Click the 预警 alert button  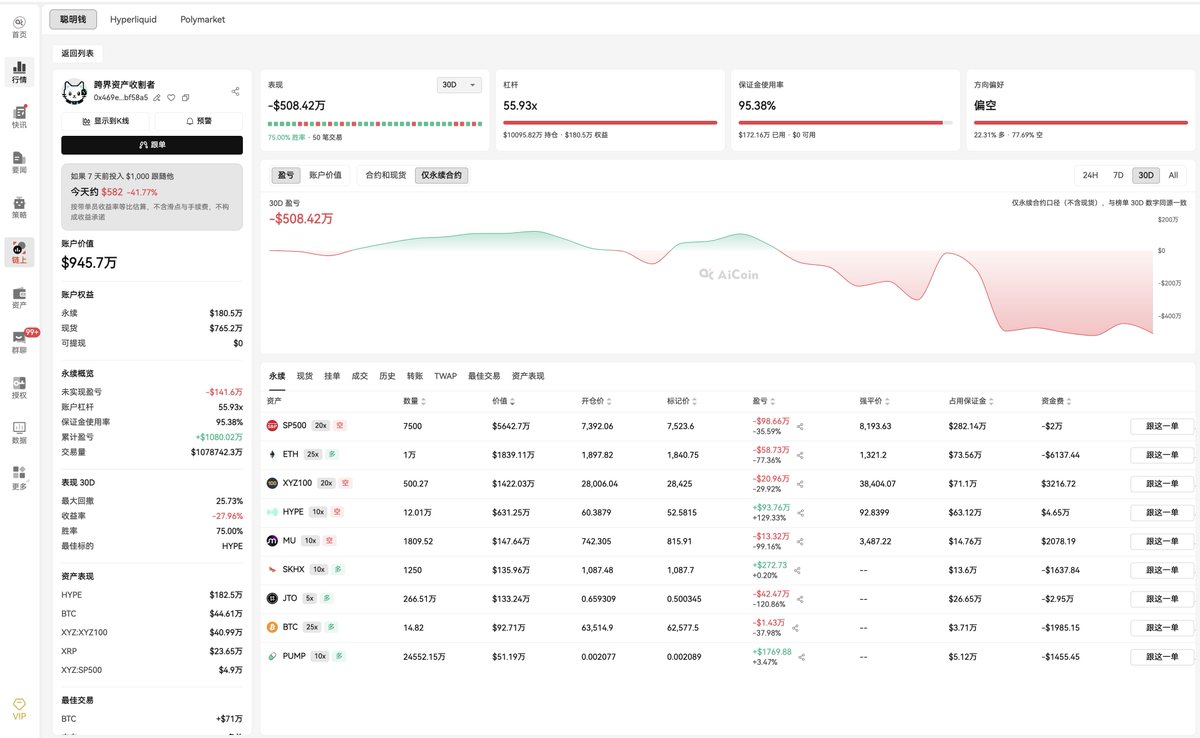tap(198, 121)
